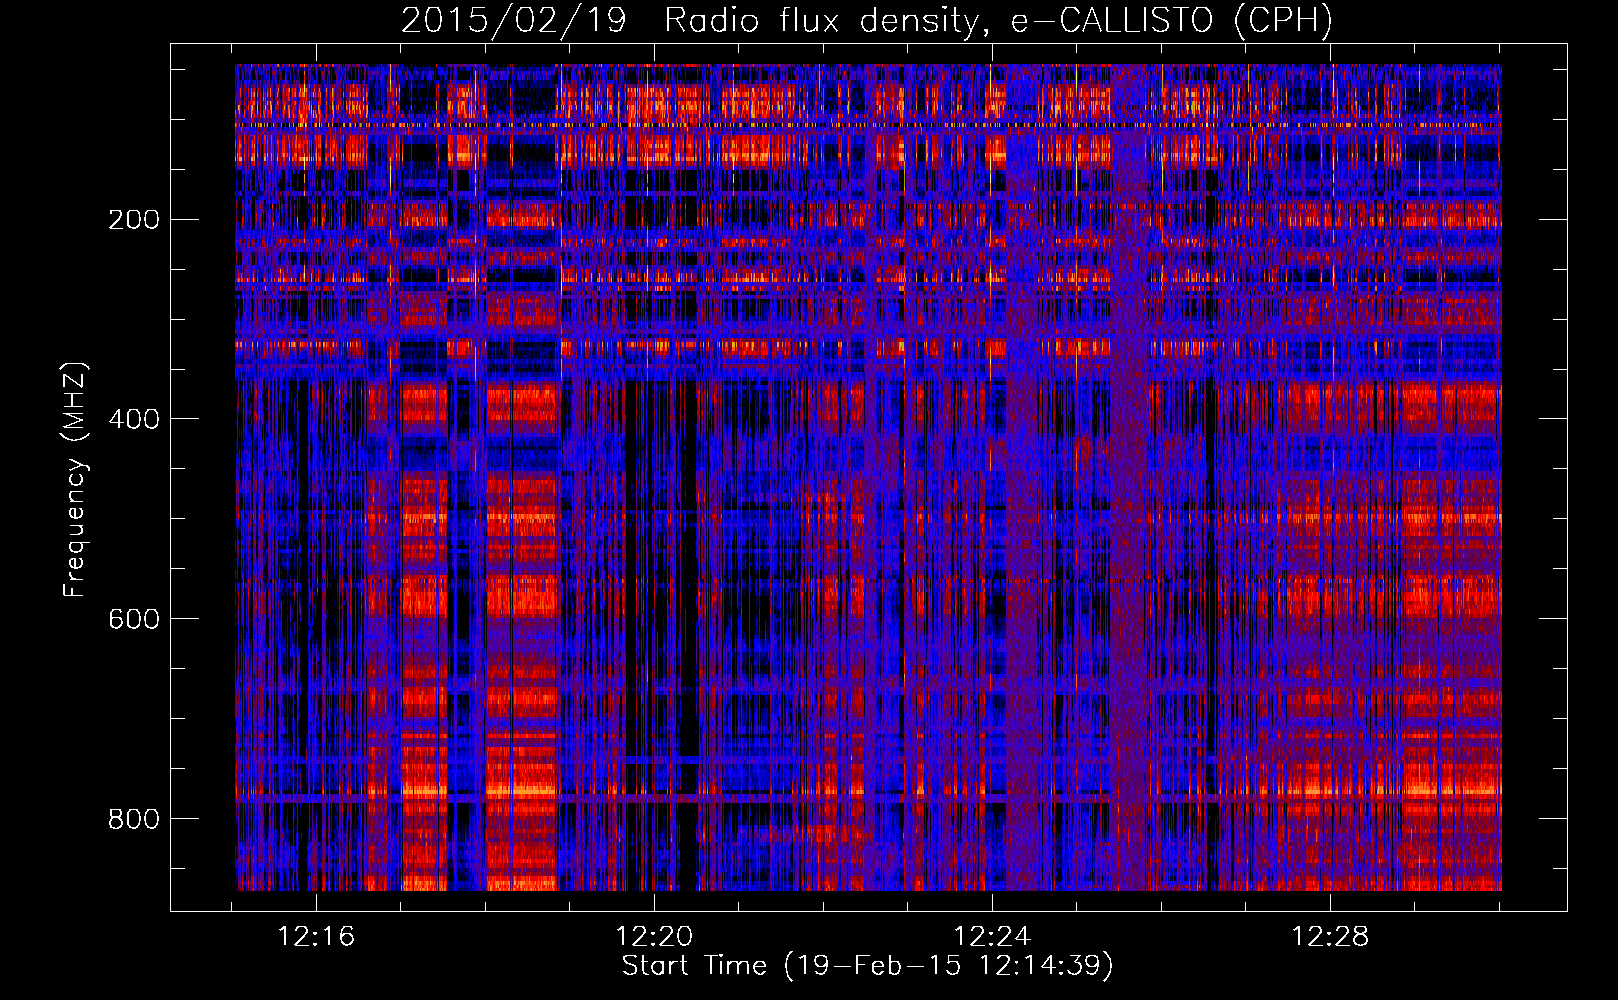This screenshot has width=1618, height=1000.
Task: Click the 800 frequency tick label
Action: pyautogui.click(x=133, y=819)
